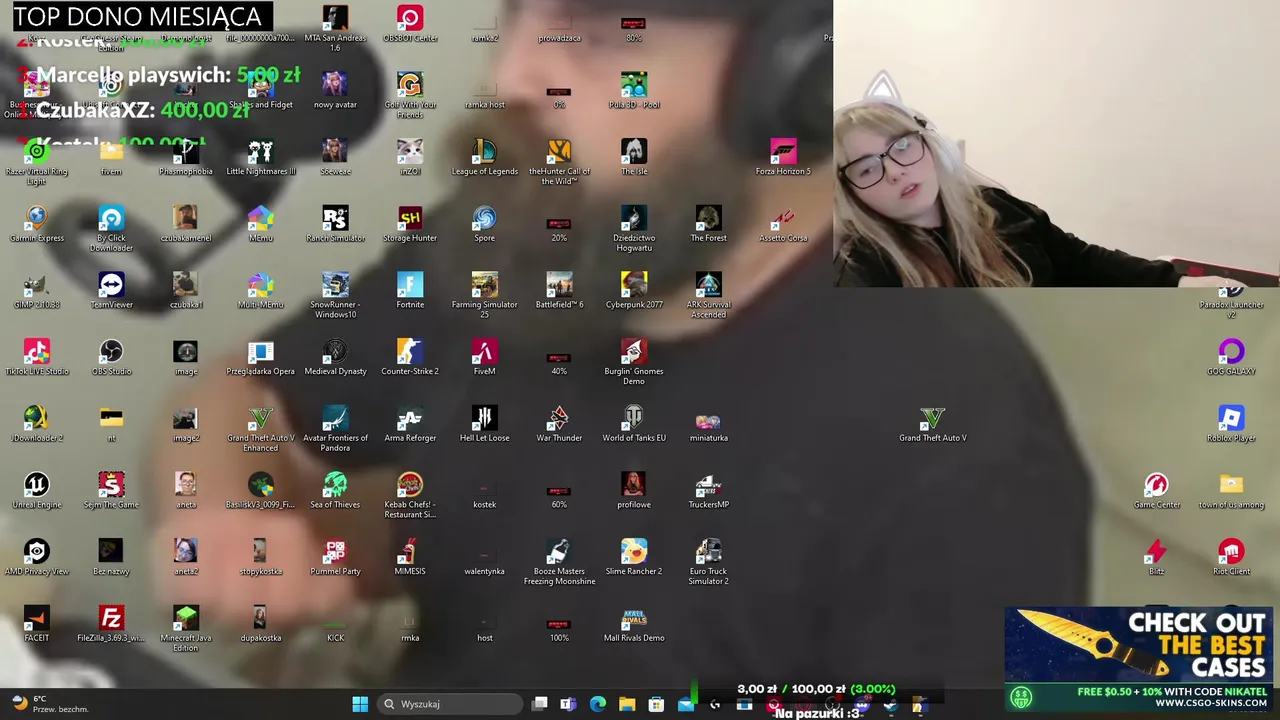Open File Explorer from taskbar
1280x720 pixels.
click(x=627, y=704)
